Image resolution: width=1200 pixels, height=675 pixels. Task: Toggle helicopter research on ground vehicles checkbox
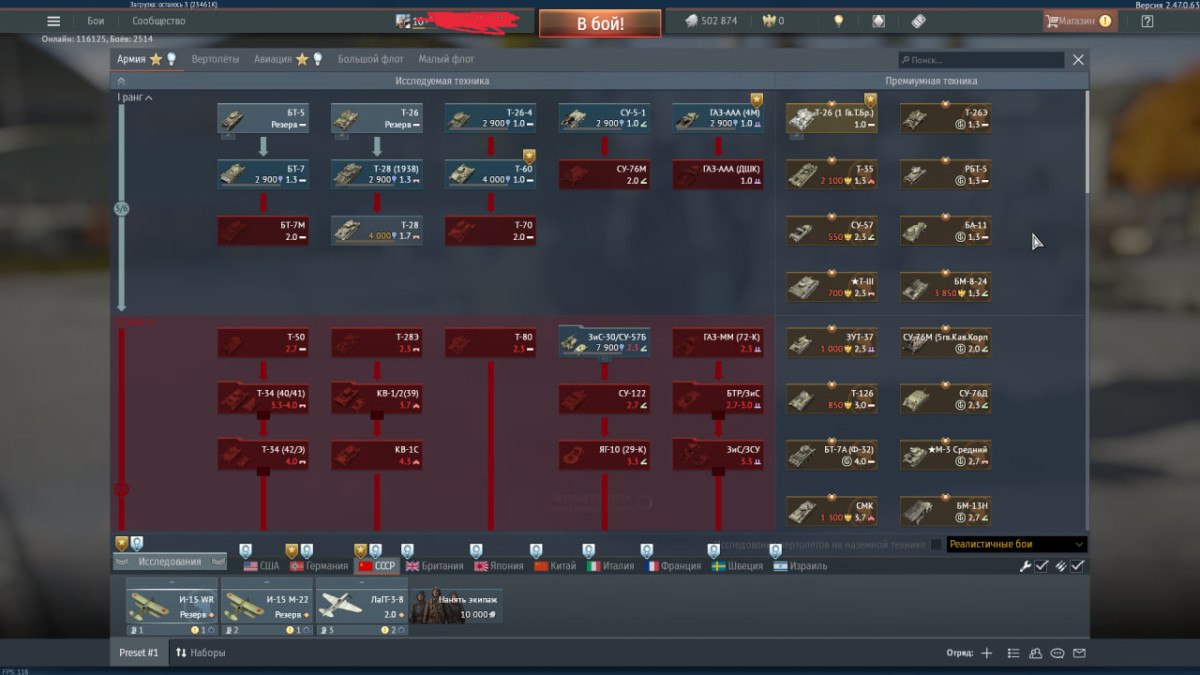pos(936,545)
